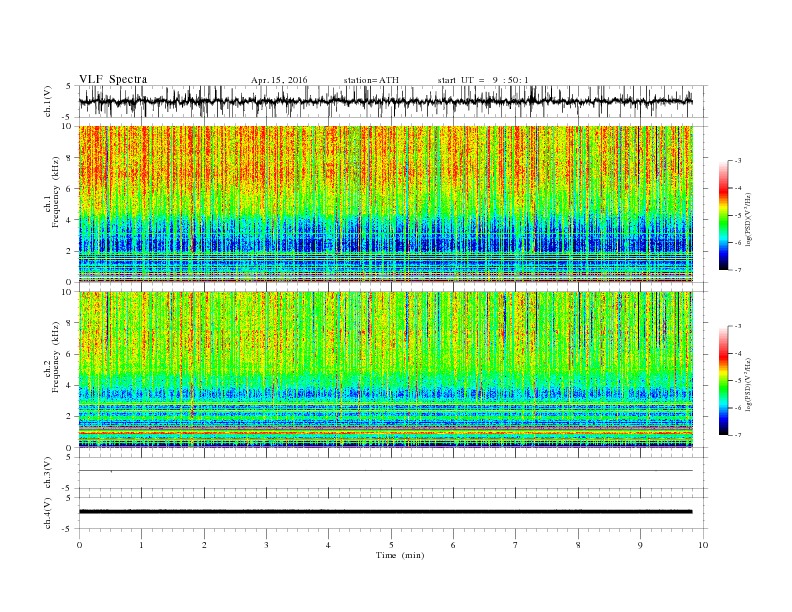Click the upper colorbar beside ch.1 spectrogram
792x612 pixels.
[x=723, y=215]
